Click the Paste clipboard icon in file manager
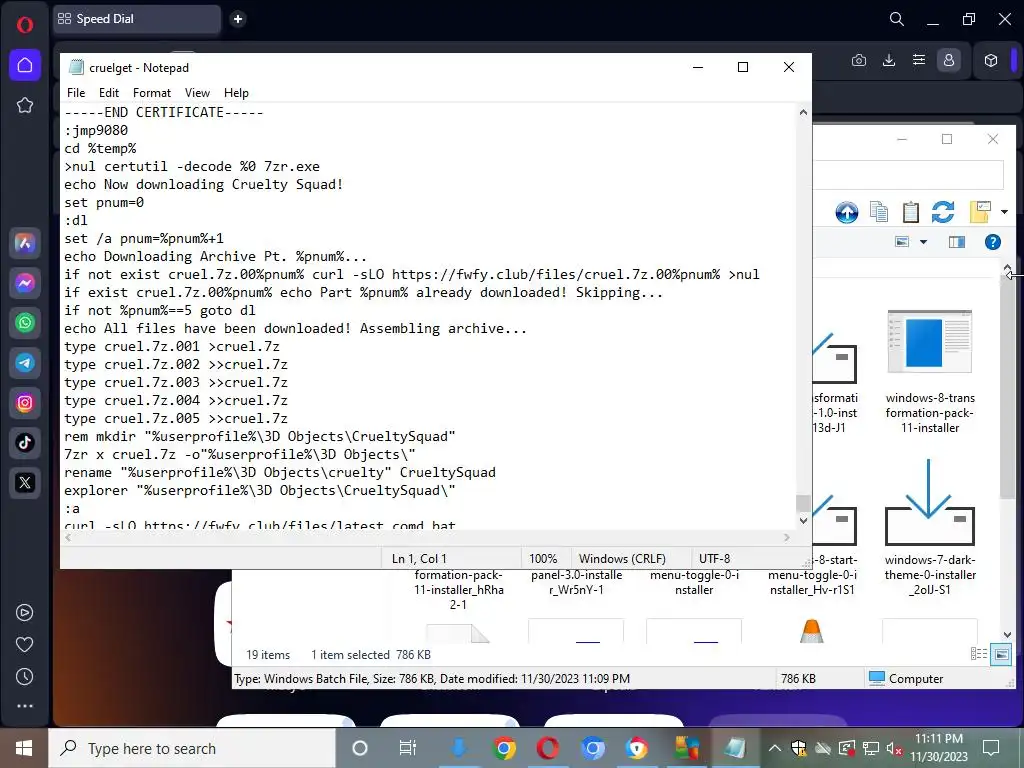Image resolution: width=1024 pixels, height=768 pixels. [x=910, y=212]
